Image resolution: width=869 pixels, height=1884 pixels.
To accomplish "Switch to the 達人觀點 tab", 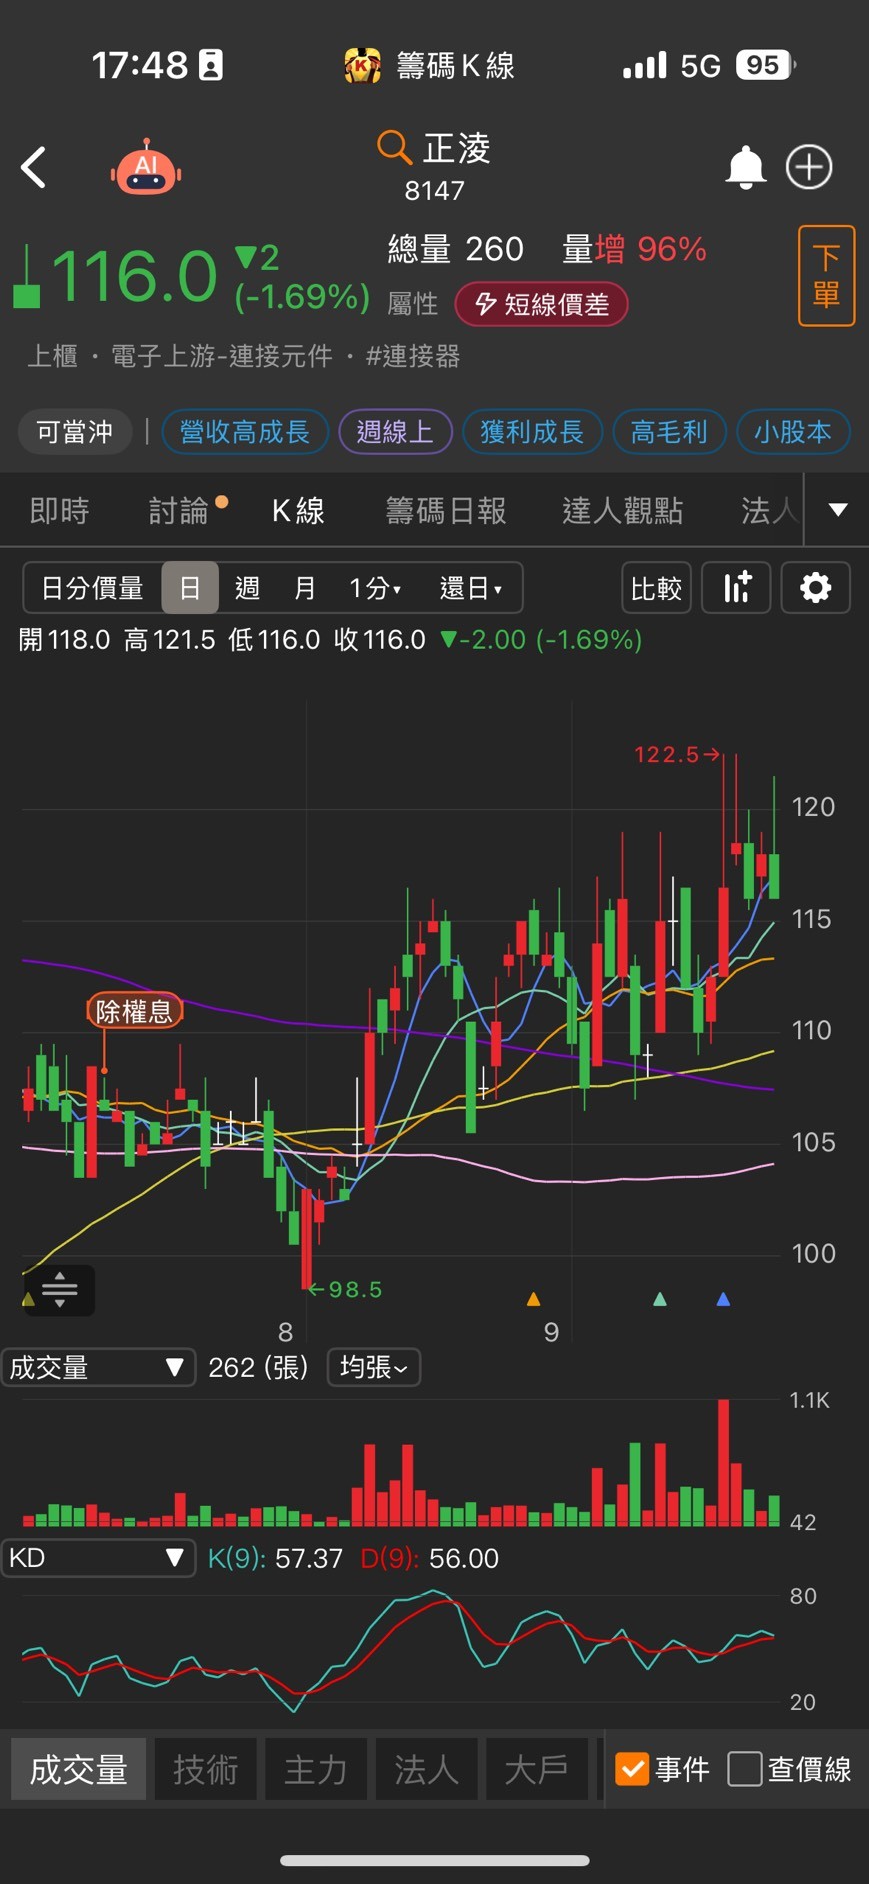I will [623, 511].
